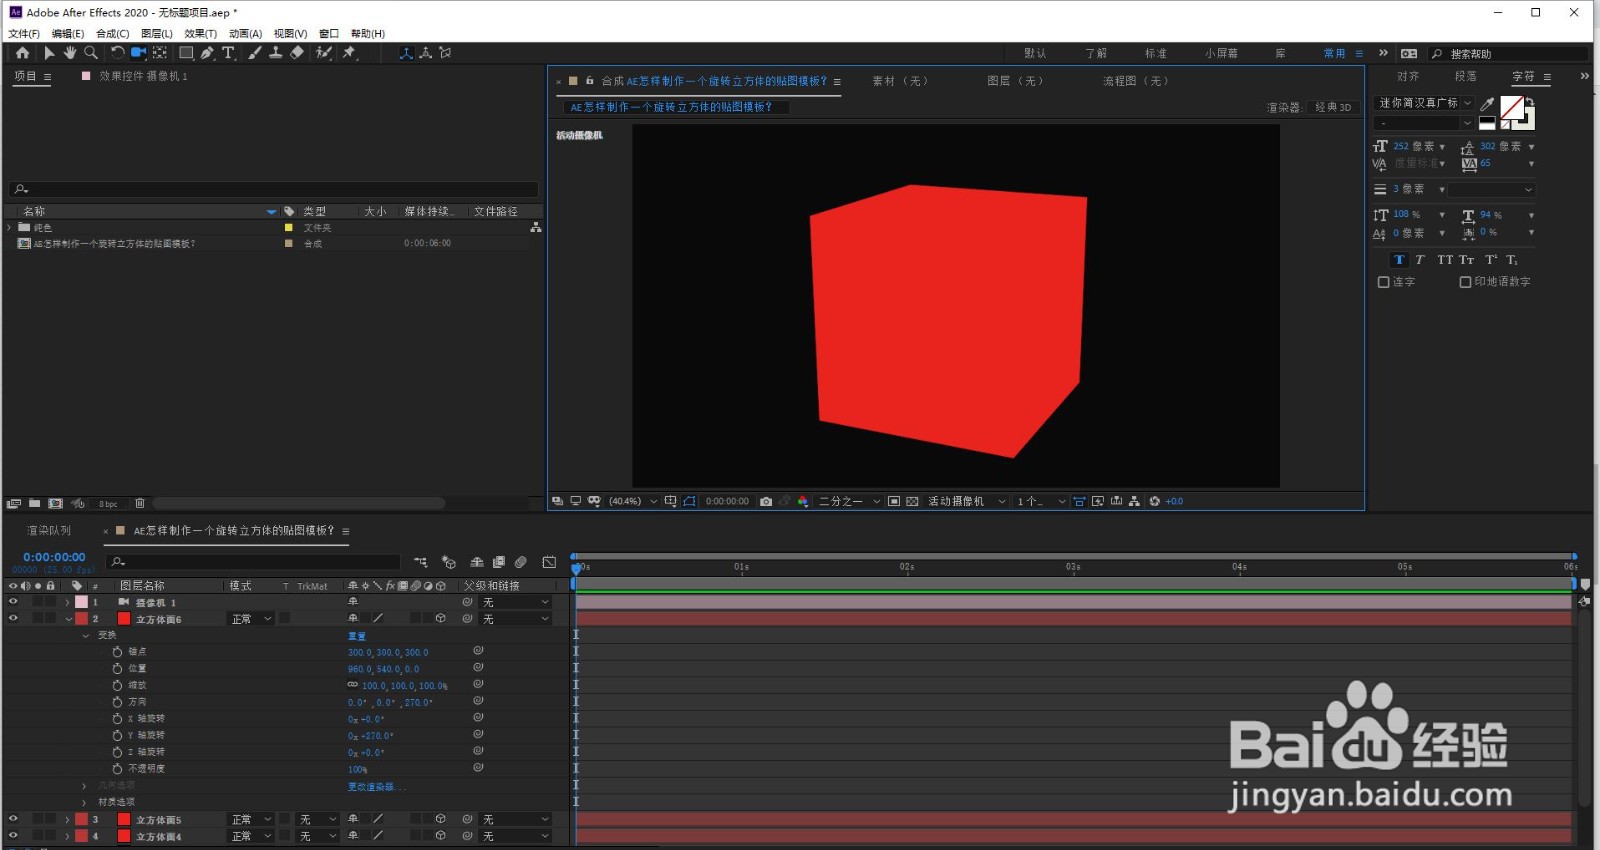The image size is (1600, 850).
Task: Create new folder in project panel
Action: point(35,504)
